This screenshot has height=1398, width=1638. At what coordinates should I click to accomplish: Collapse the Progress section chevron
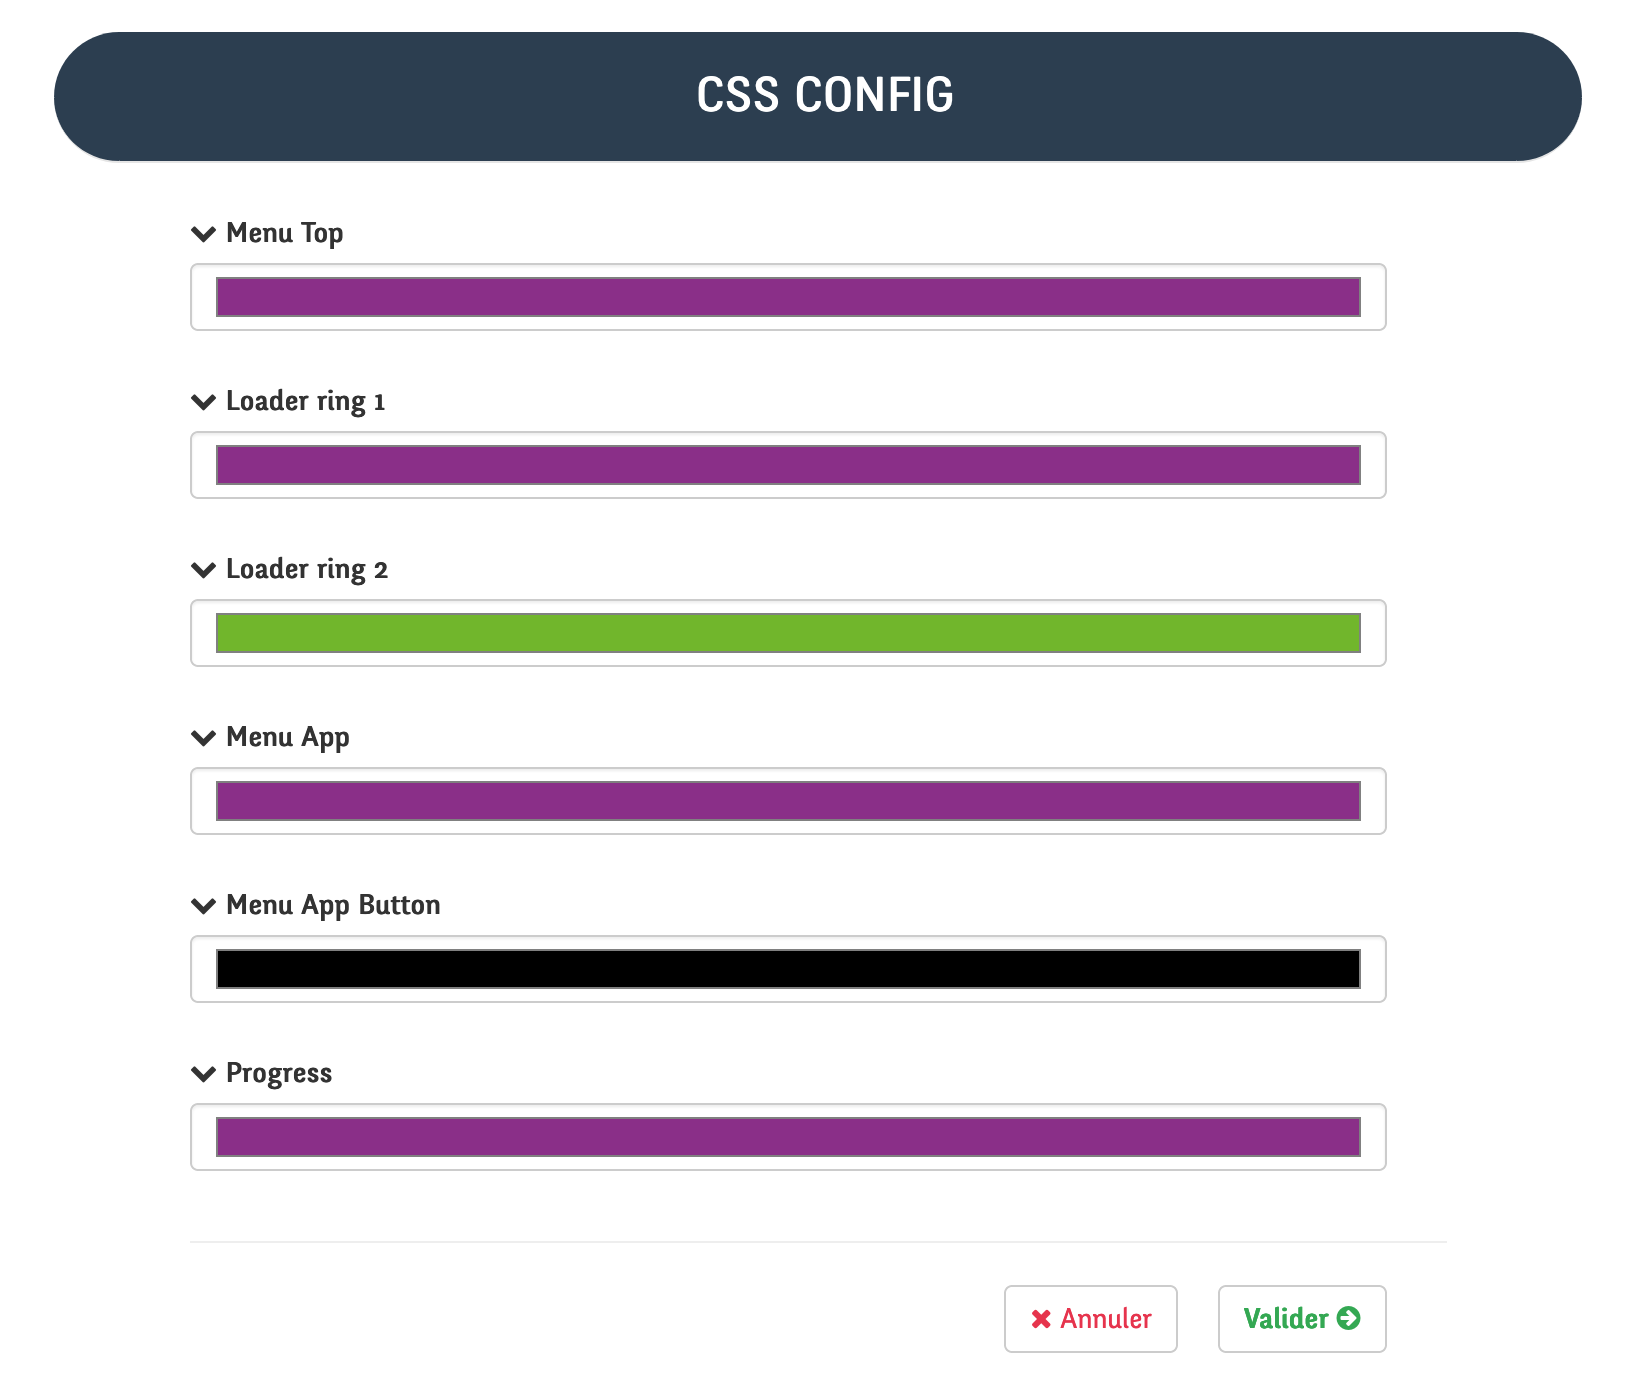(203, 1074)
